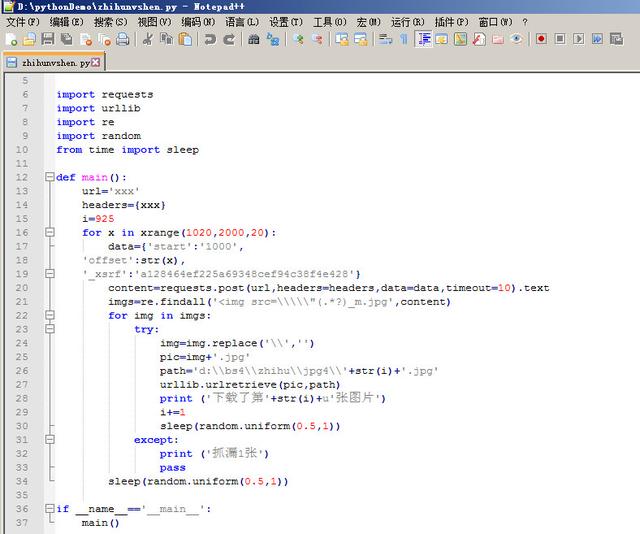
Task: Open the 语言(L) menu
Action: click(241, 21)
